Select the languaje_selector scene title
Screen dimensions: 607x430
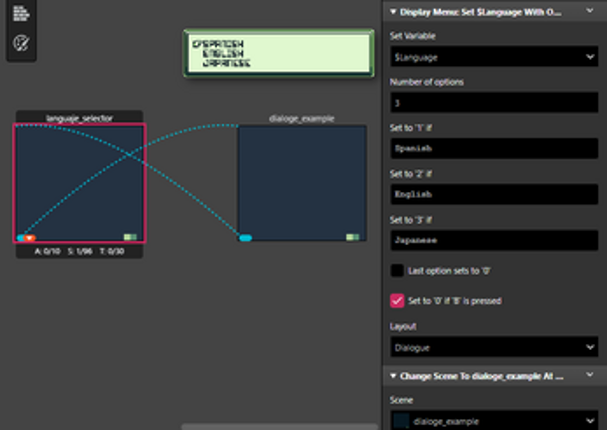click(x=79, y=118)
